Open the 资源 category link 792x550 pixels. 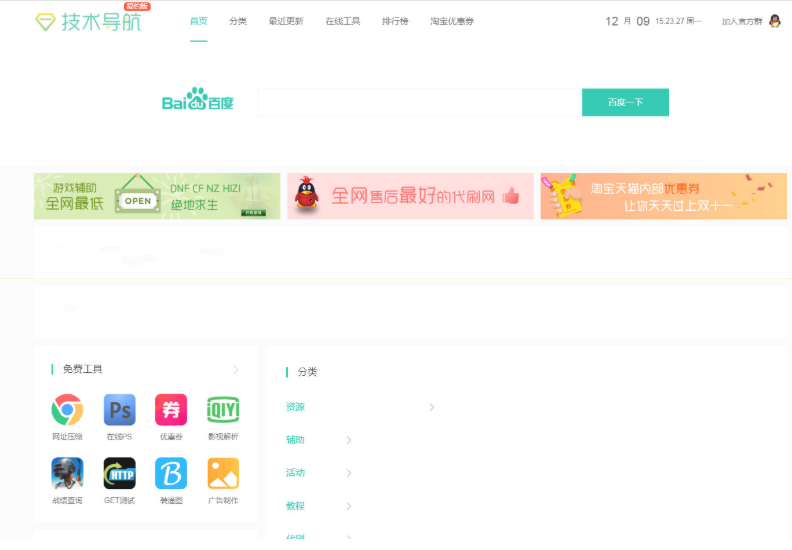pyautogui.click(x=295, y=407)
